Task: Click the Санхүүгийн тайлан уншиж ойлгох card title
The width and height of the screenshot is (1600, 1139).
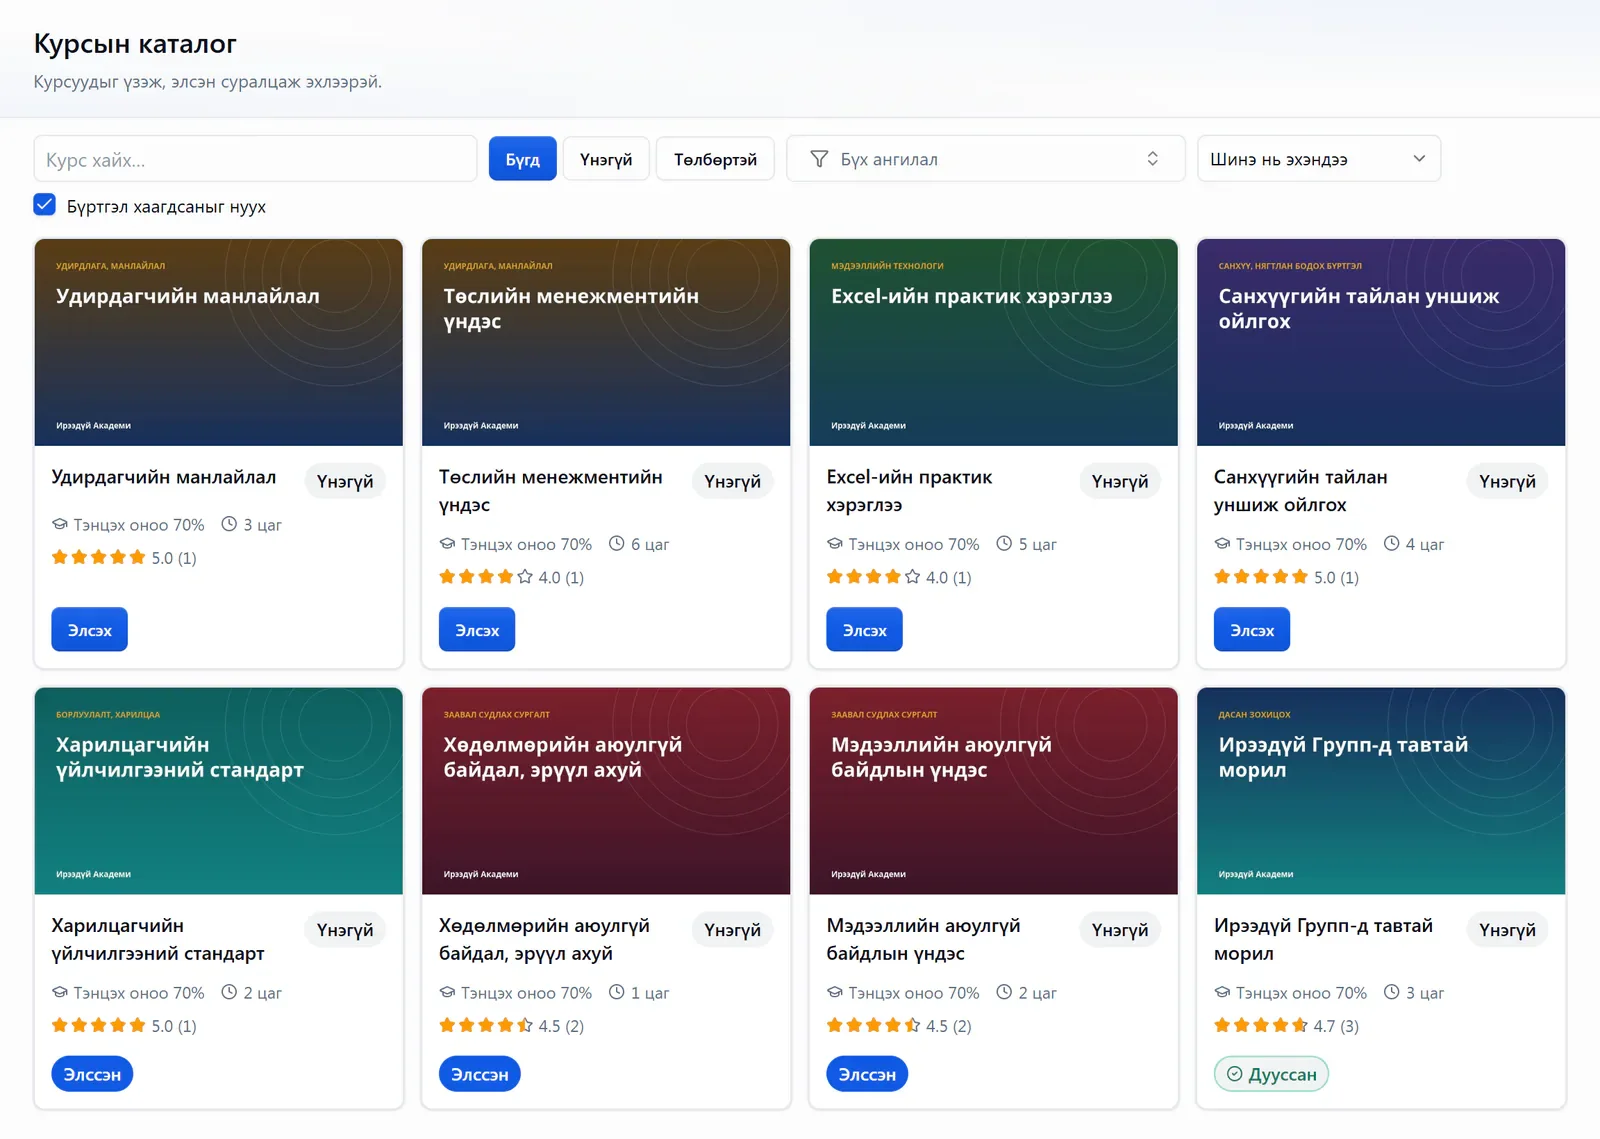Action: tap(1301, 491)
